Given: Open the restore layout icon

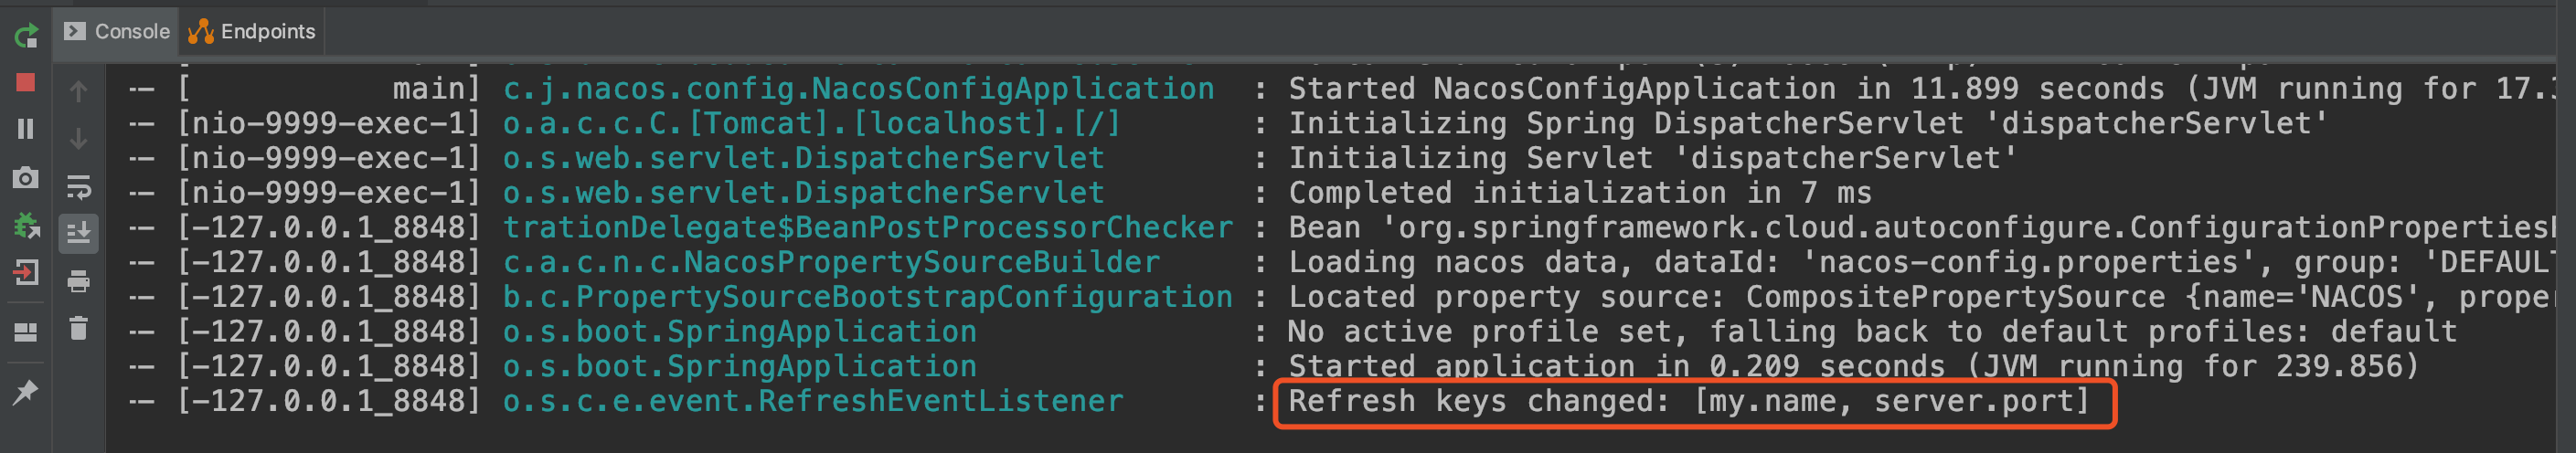Looking at the screenshot, I should pyautogui.click(x=26, y=332).
